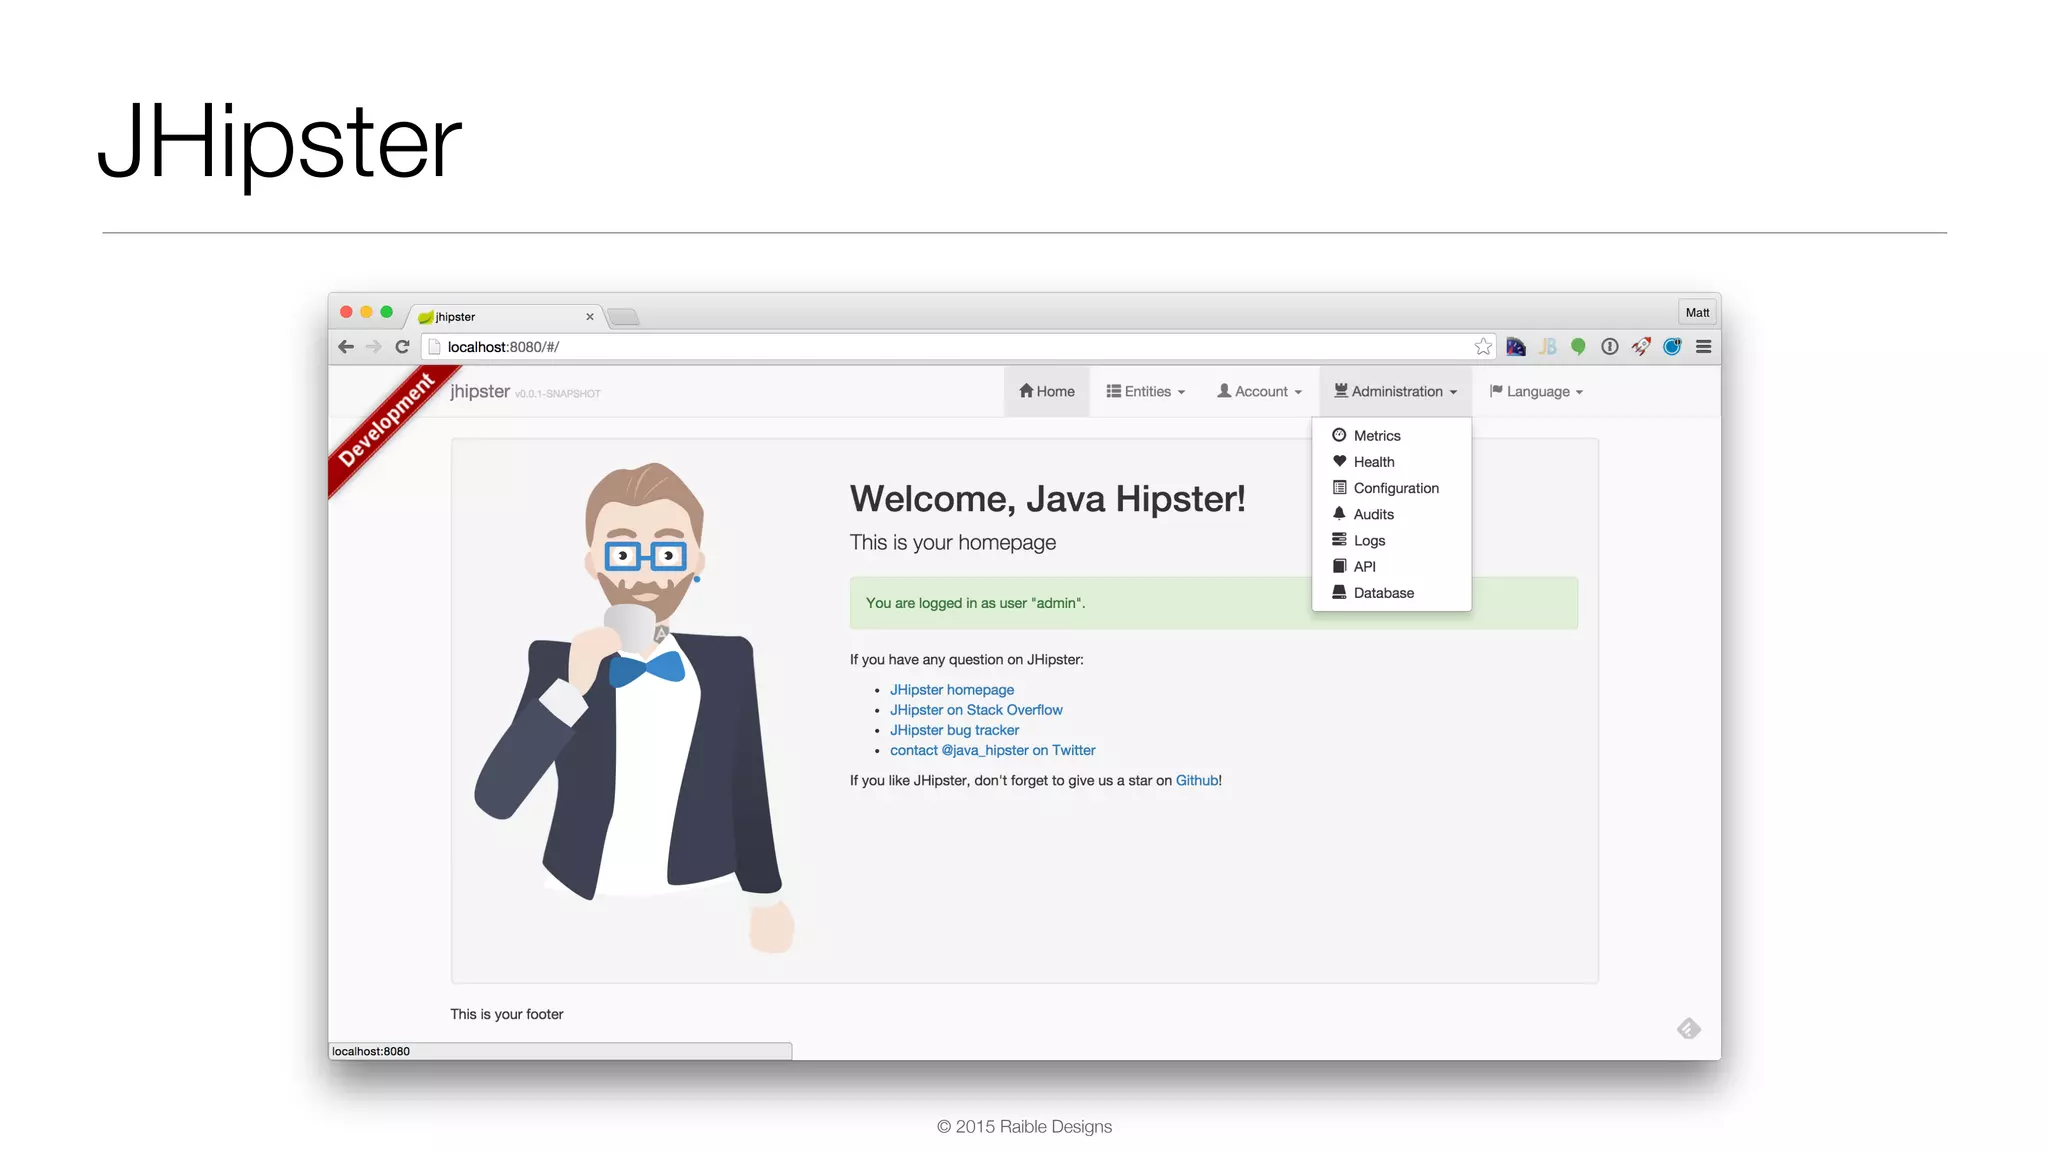The width and height of the screenshot is (2048, 1152).
Task: Select Database menu item
Action: [1383, 593]
